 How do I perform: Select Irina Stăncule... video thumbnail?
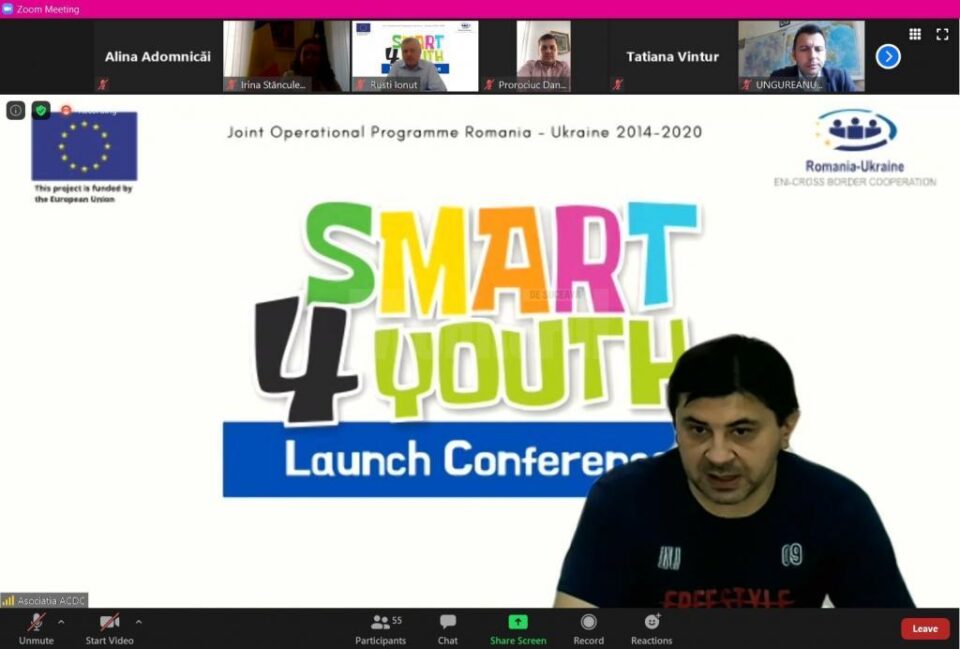(x=286, y=56)
